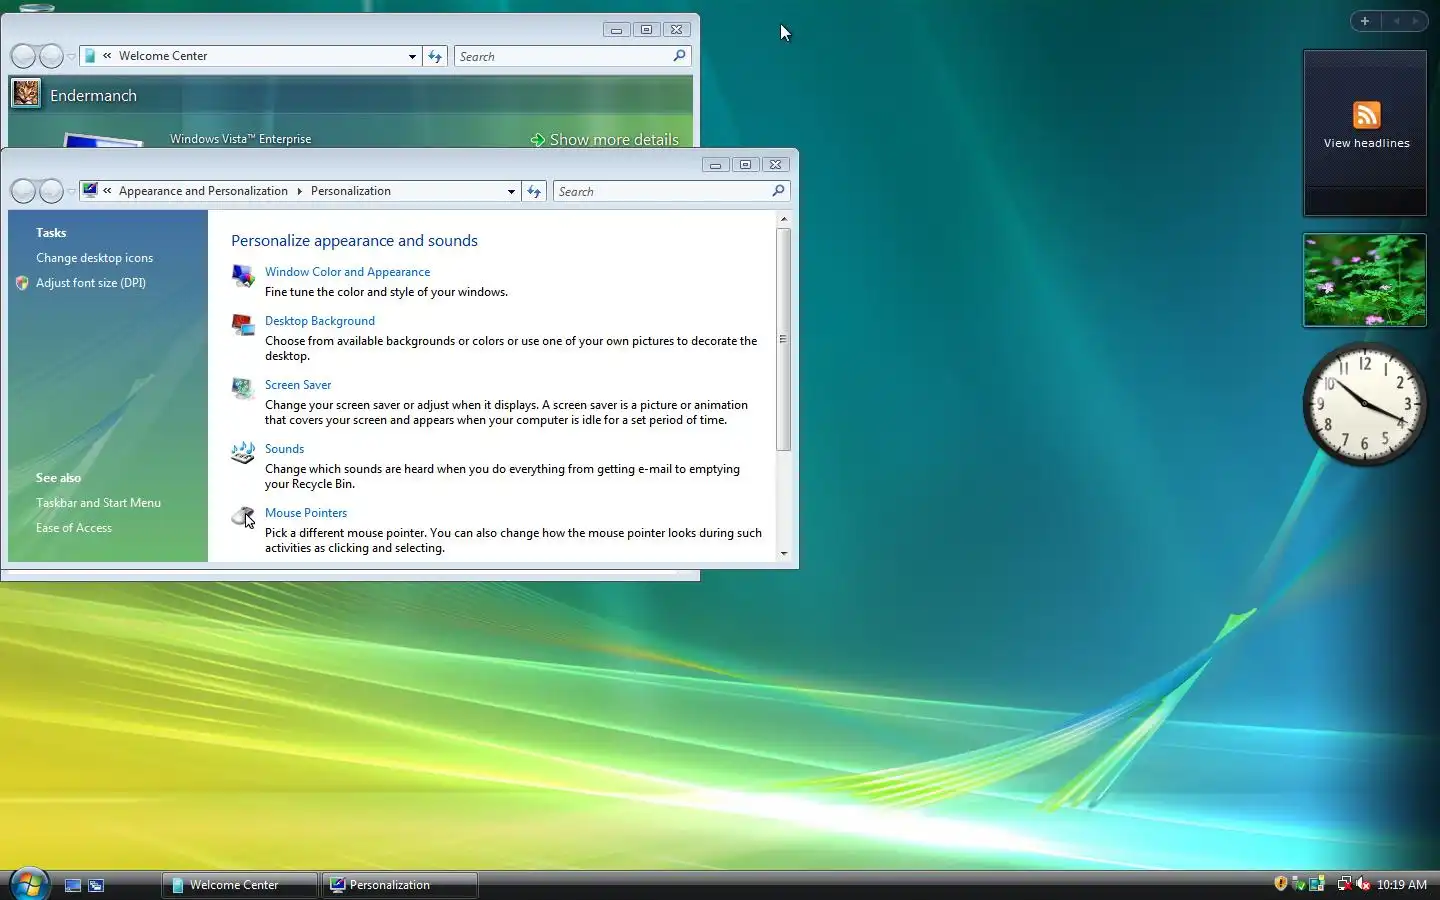
Task: Open the Mouse Pointers link
Action: click(306, 513)
